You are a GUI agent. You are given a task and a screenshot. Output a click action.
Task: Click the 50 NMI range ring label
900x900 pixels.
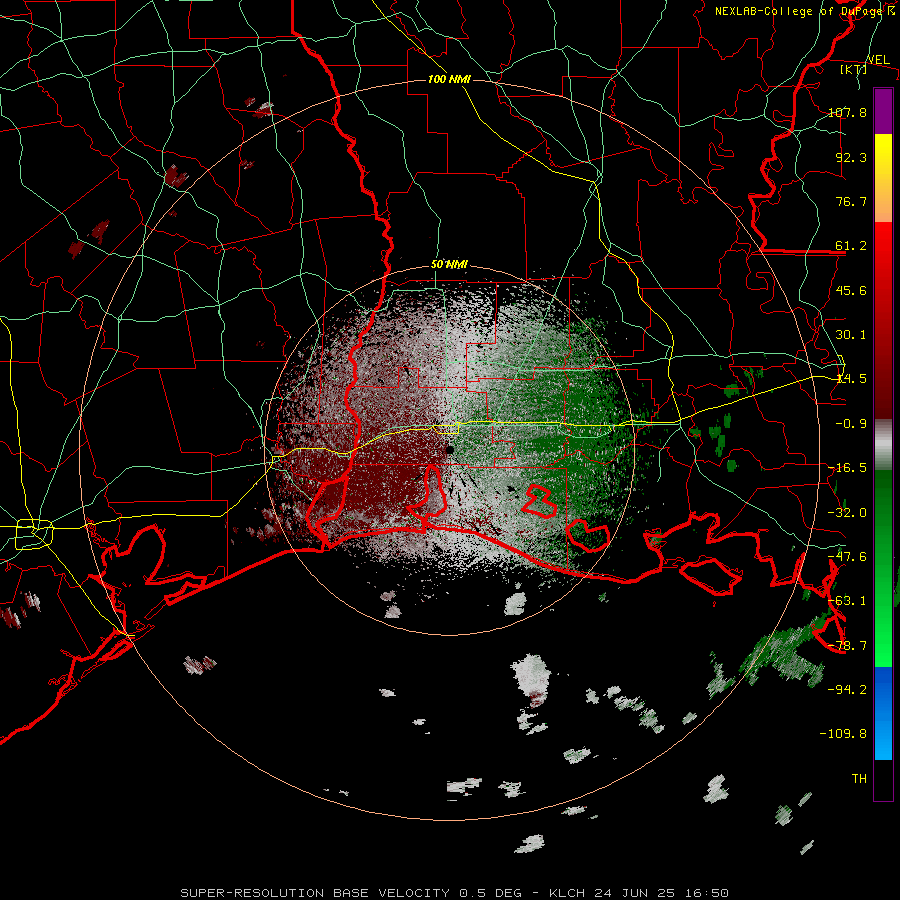point(449,265)
